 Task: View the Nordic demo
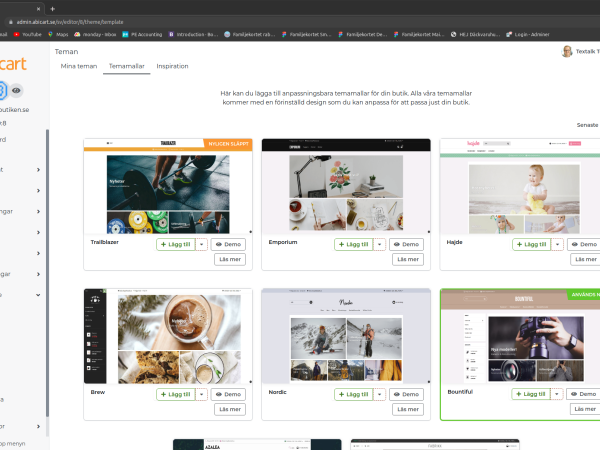[406, 395]
